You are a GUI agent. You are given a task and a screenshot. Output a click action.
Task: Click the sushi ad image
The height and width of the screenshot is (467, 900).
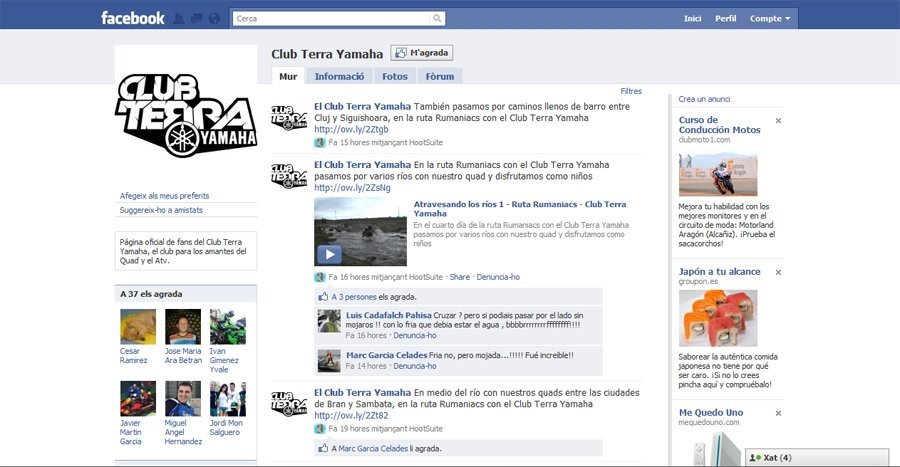[717, 318]
